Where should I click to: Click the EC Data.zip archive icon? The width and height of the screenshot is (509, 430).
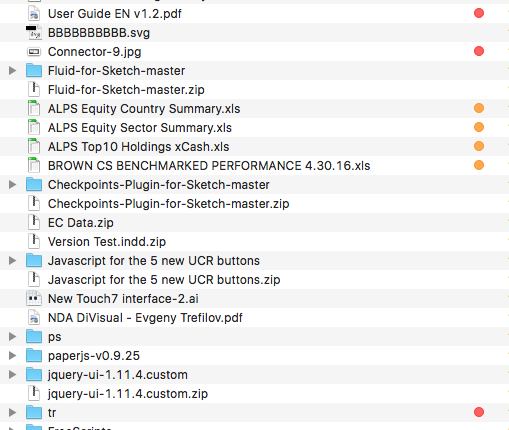pyautogui.click(x=34, y=223)
